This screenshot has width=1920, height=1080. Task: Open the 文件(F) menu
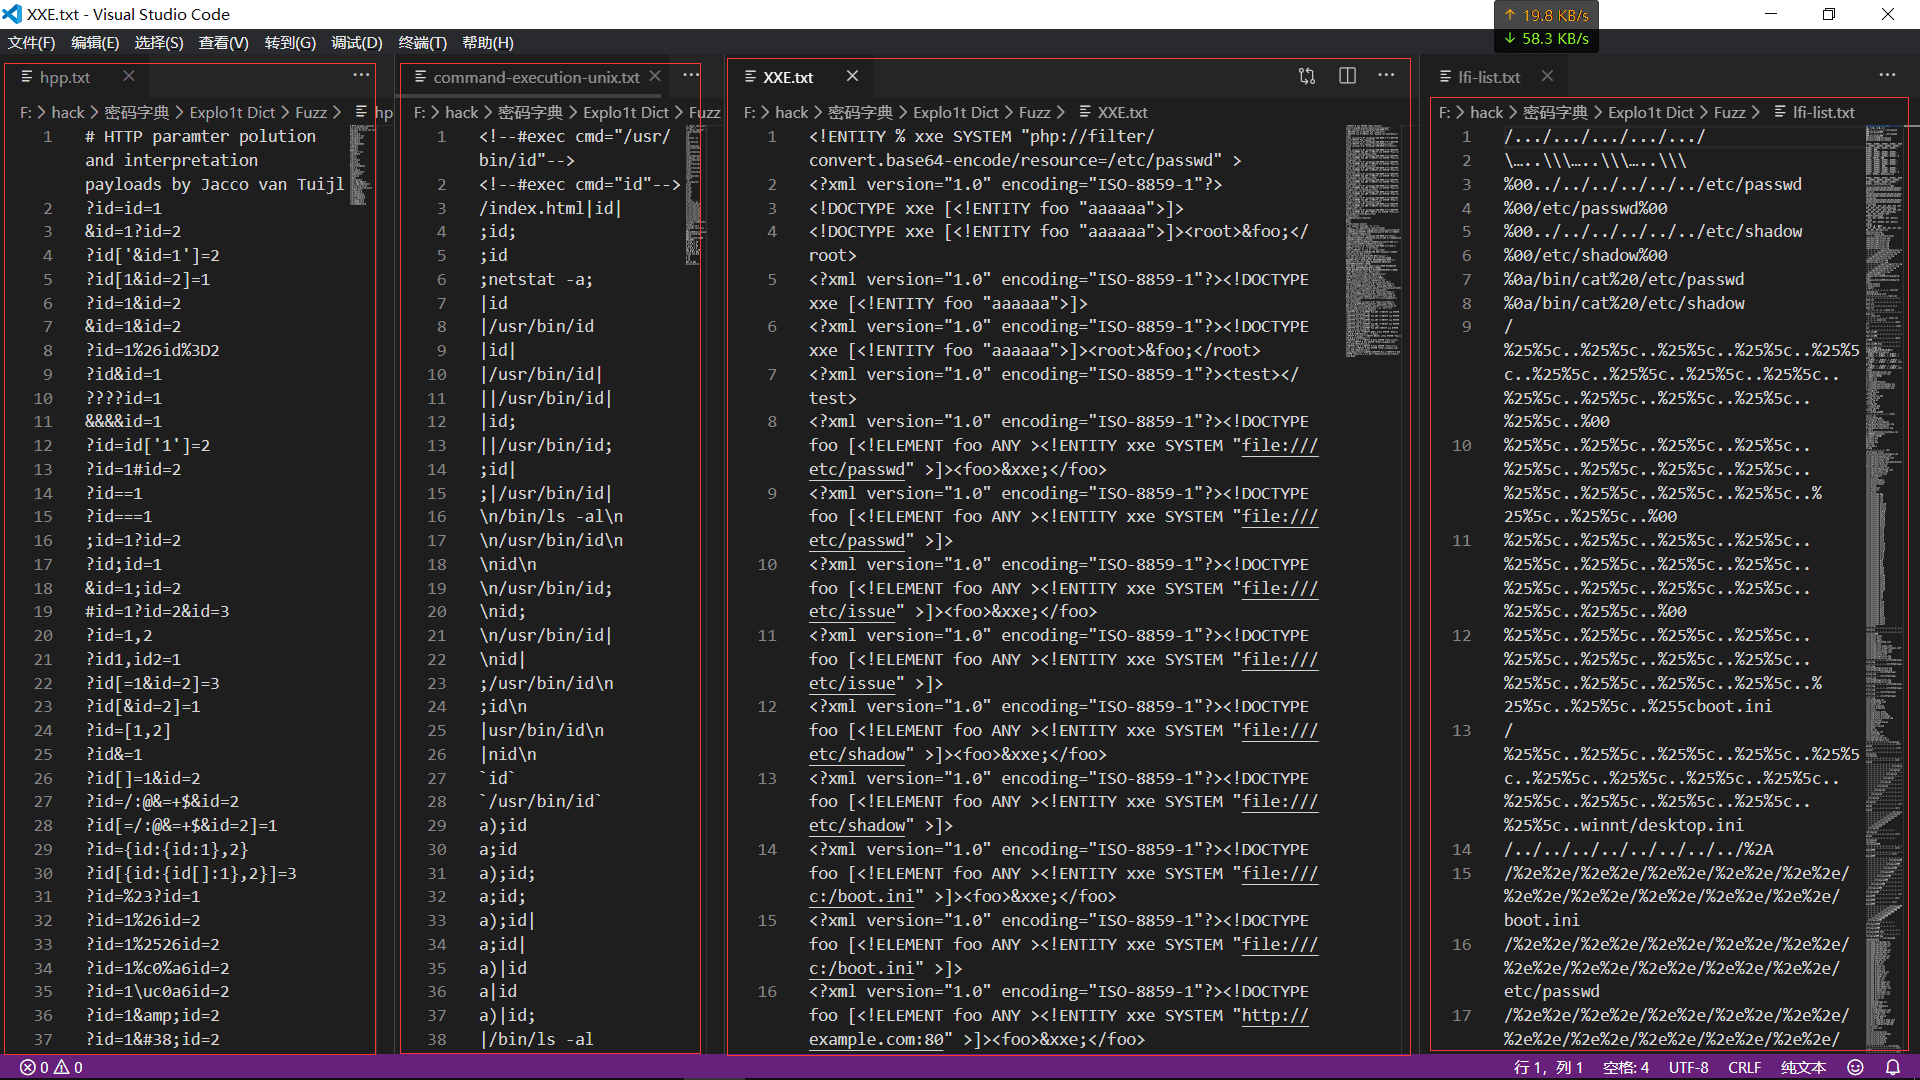pyautogui.click(x=31, y=43)
